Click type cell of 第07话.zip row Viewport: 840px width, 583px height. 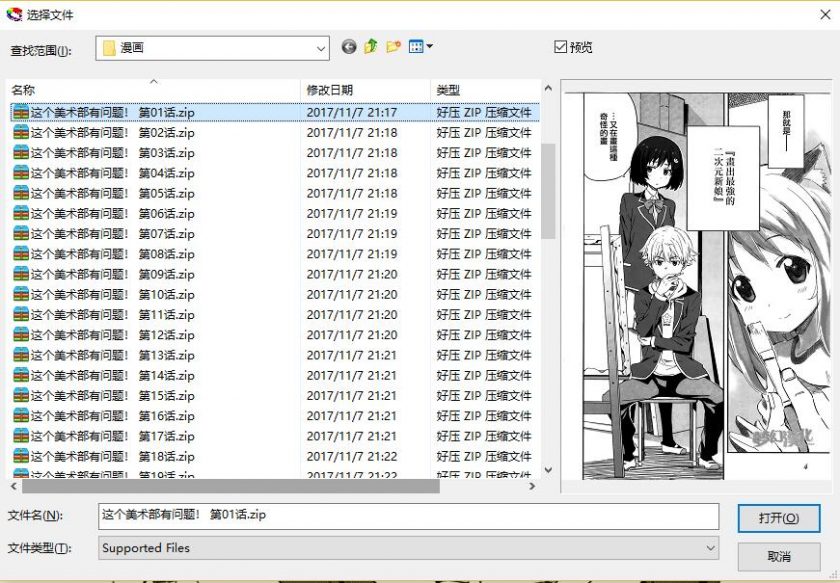pyautogui.click(x=484, y=234)
